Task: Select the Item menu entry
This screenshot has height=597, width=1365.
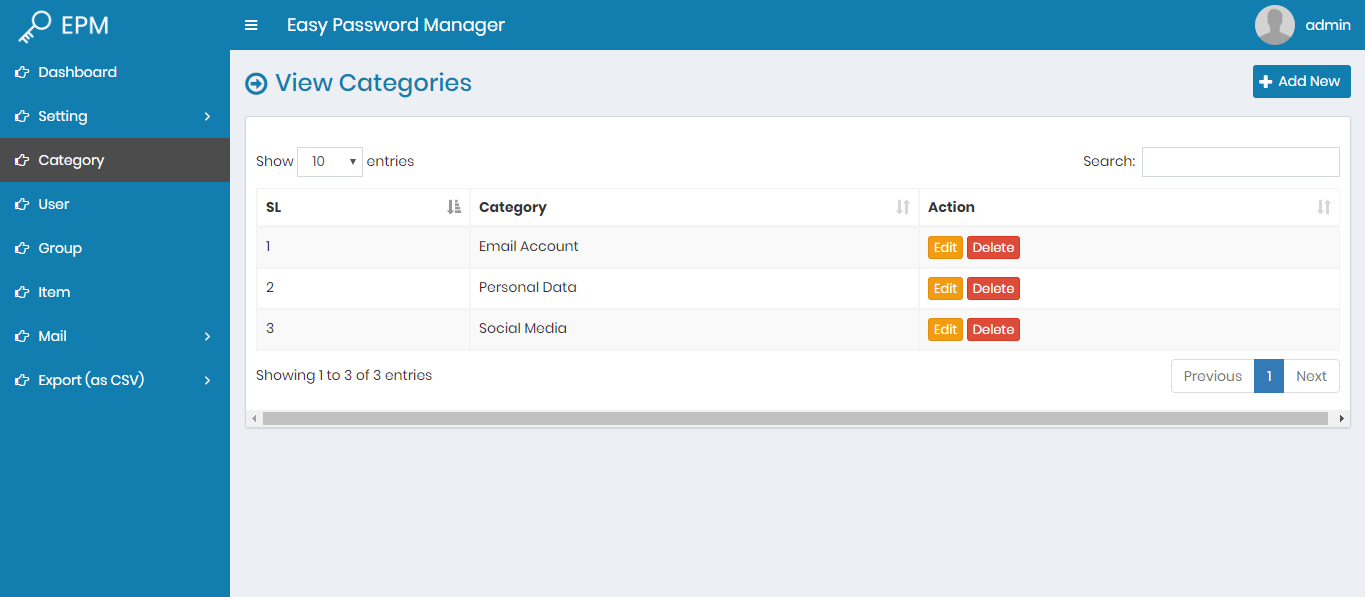Action: pos(54,292)
